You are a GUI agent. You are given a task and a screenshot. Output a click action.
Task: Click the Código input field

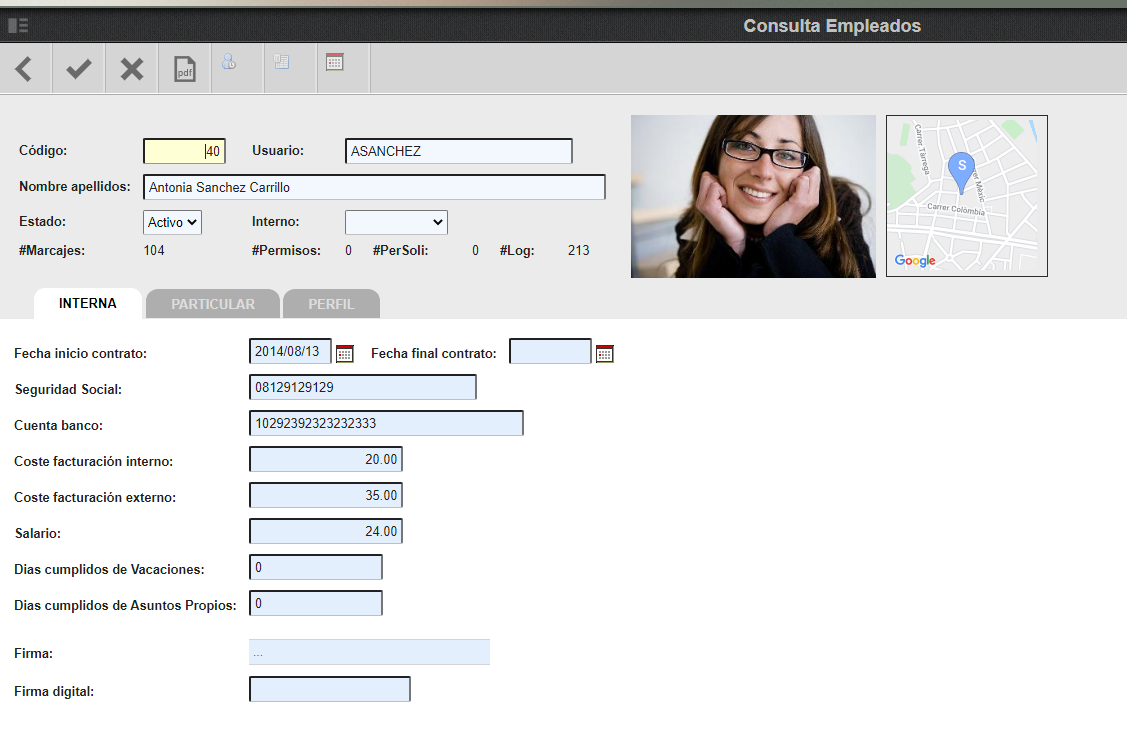click(185, 151)
